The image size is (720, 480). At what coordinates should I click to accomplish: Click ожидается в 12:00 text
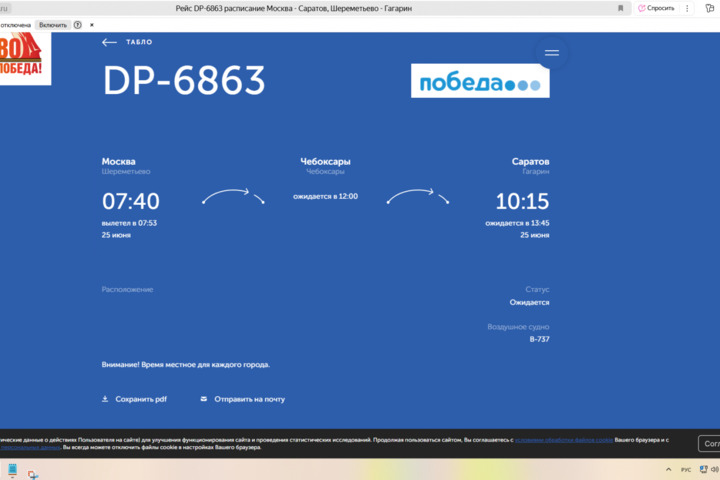click(x=325, y=197)
